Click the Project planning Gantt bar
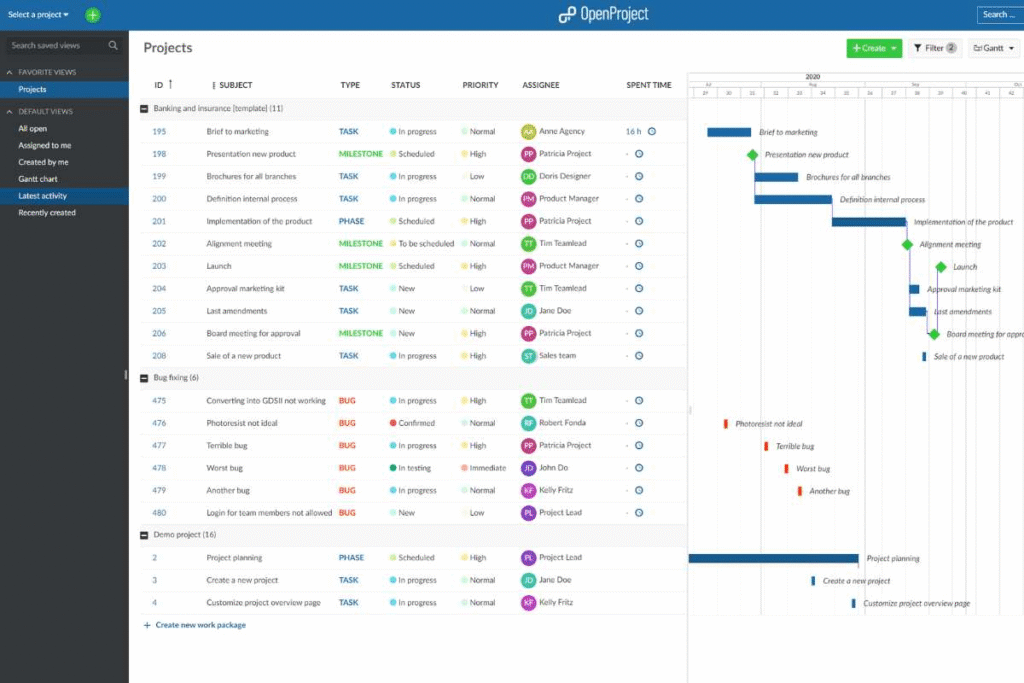Image resolution: width=1024 pixels, height=683 pixels. pyautogui.click(x=773, y=558)
